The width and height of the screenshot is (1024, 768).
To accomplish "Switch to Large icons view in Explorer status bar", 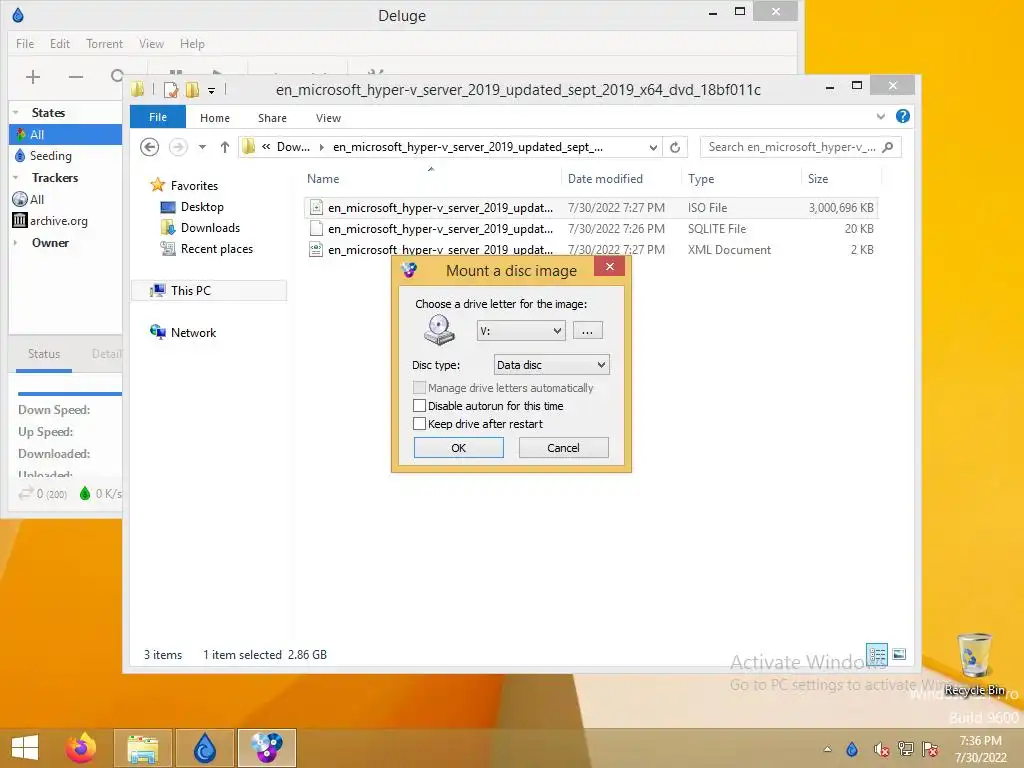I will [x=899, y=654].
